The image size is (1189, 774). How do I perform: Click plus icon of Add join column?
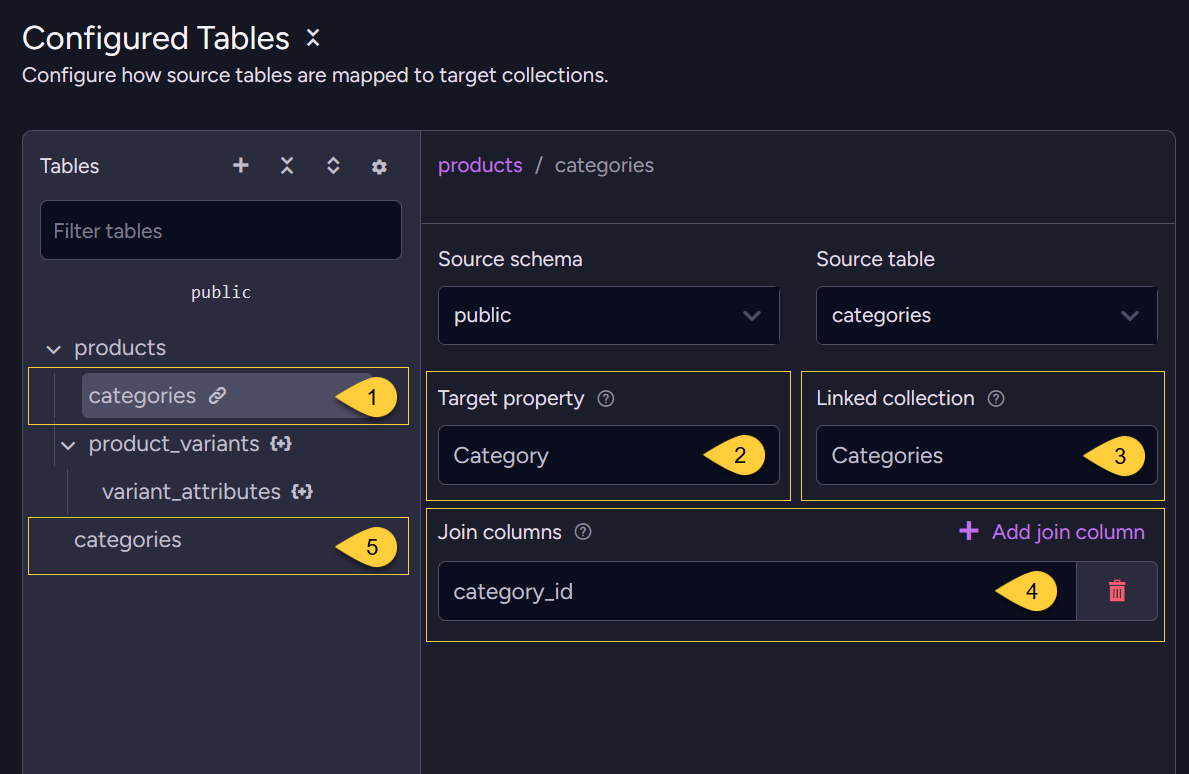[968, 531]
